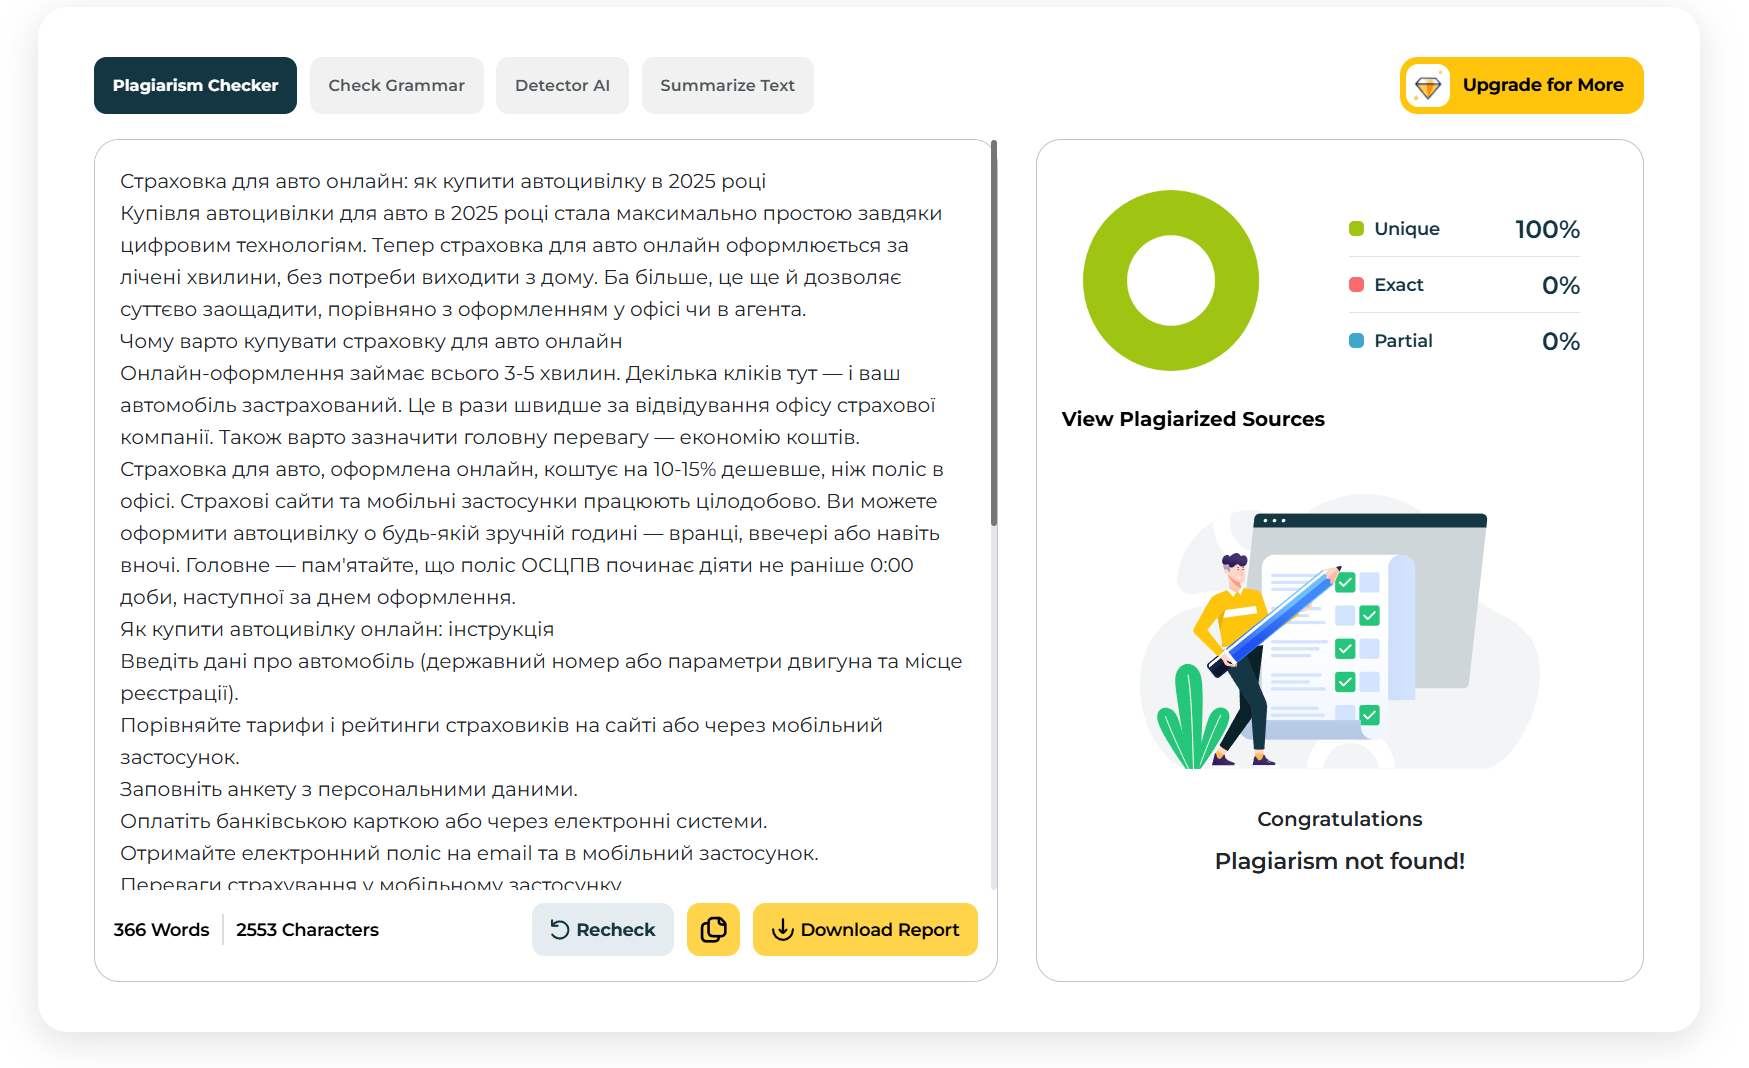Click heading 'Чому варто купувати страховку для авто онлайн'

(x=371, y=341)
